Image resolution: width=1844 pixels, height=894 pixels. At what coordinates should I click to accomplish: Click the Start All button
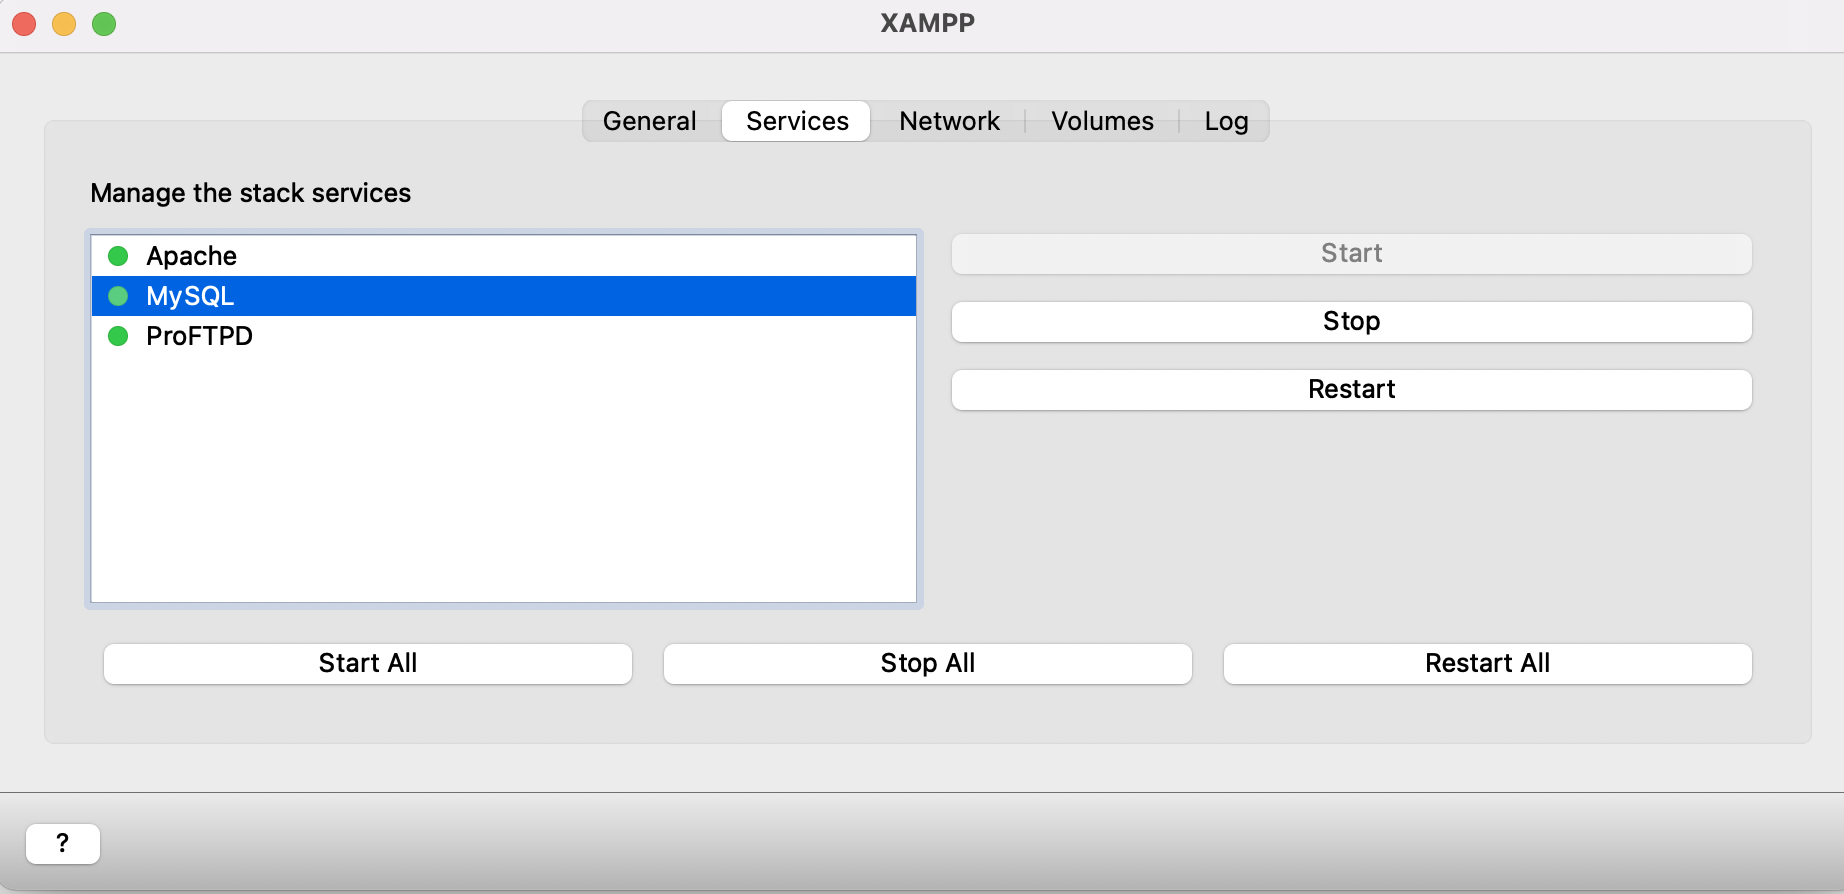coord(368,663)
